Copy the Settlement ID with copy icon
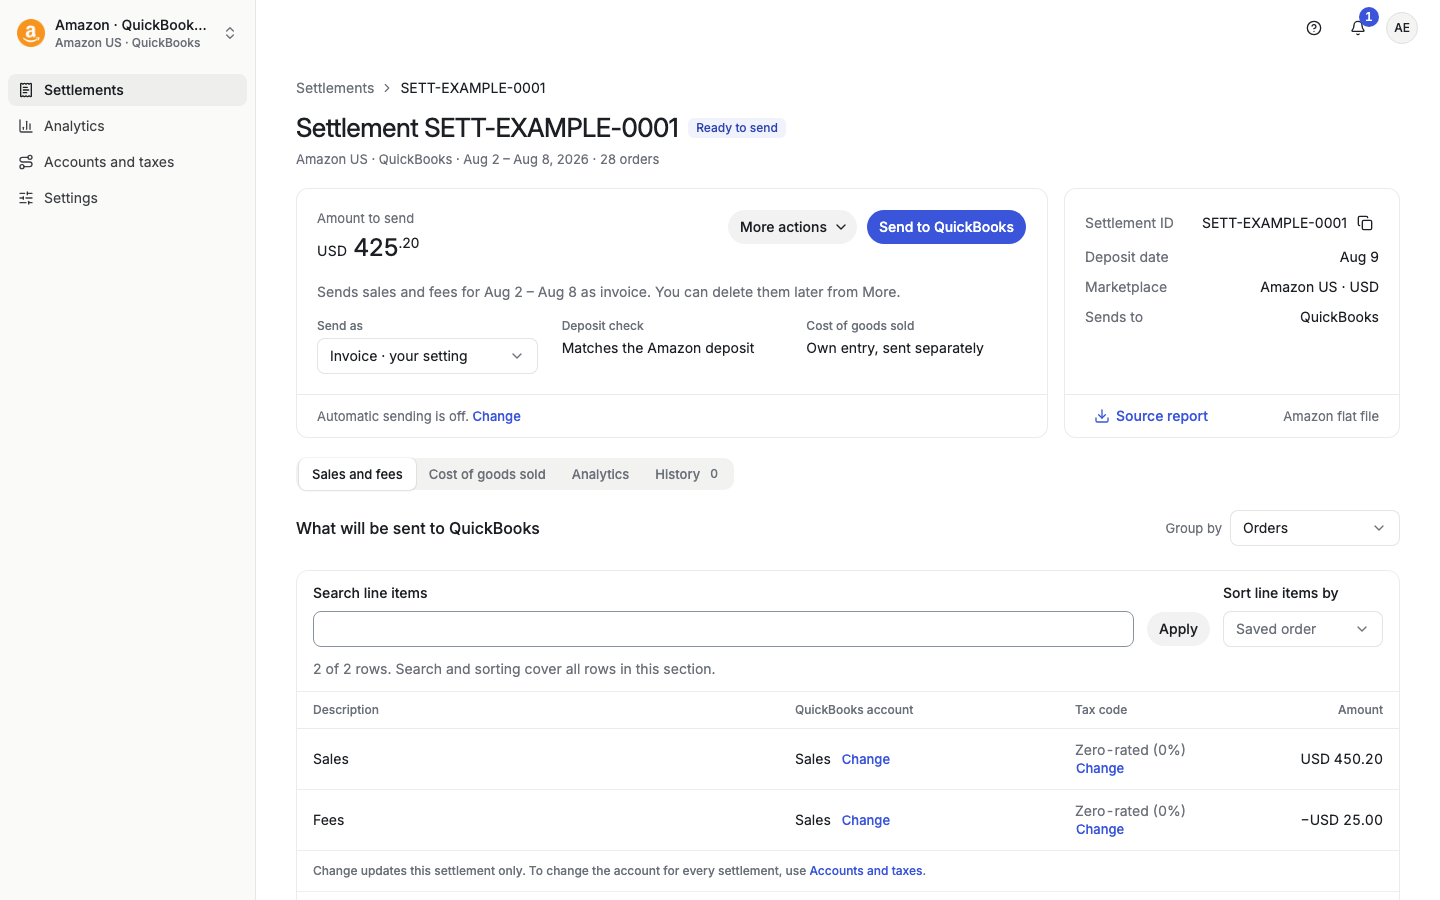Screen dimensions: 1440x900 click(x=1365, y=223)
